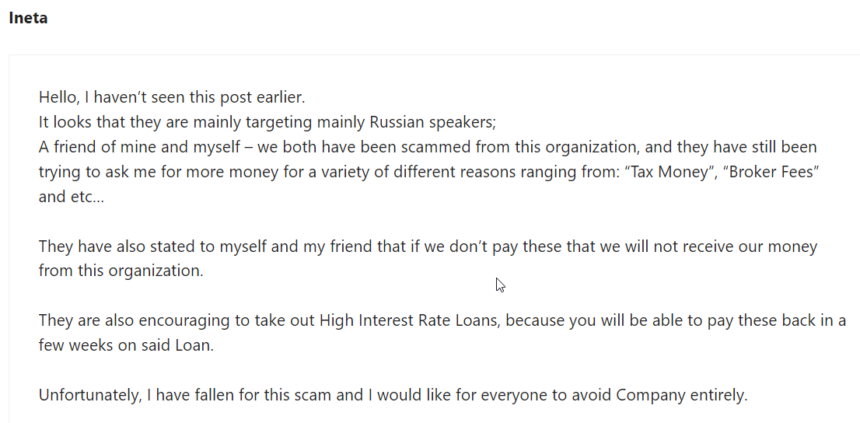Screen dimensions: 860x423
Task: Click the line "Hello, I haven't seen this post earlier"
Action: pos(172,98)
